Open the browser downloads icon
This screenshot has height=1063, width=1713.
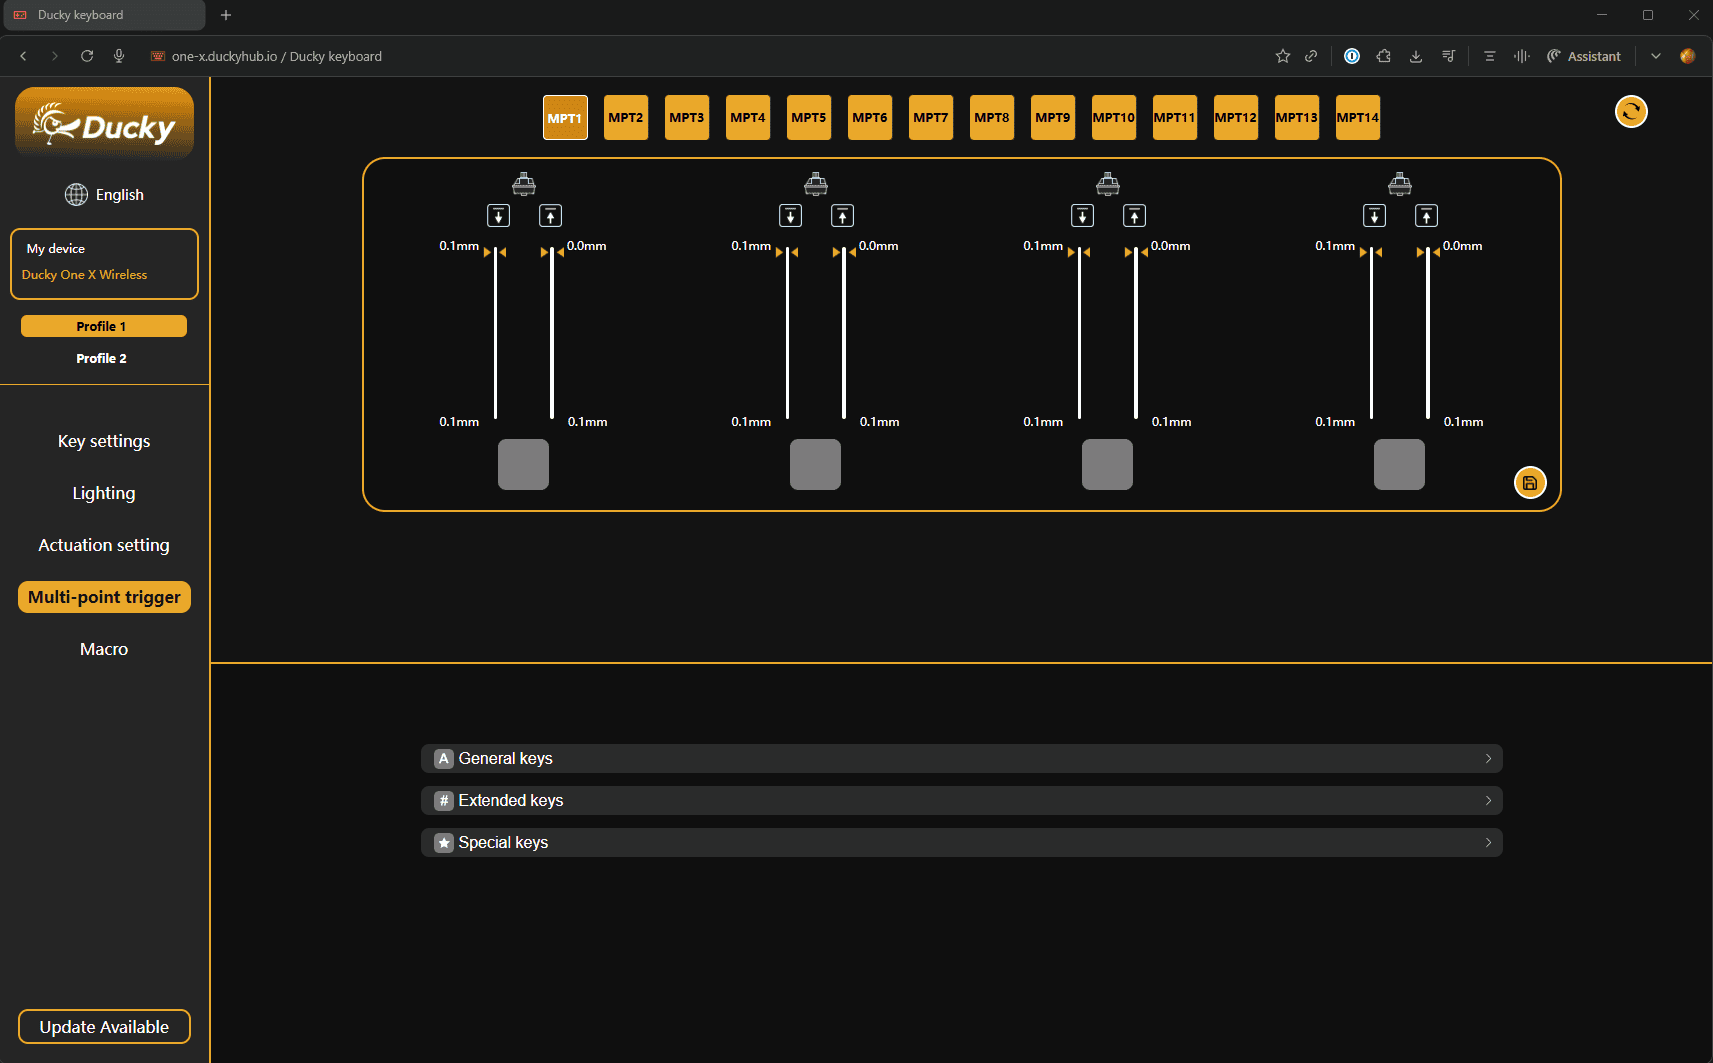tap(1415, 56)
